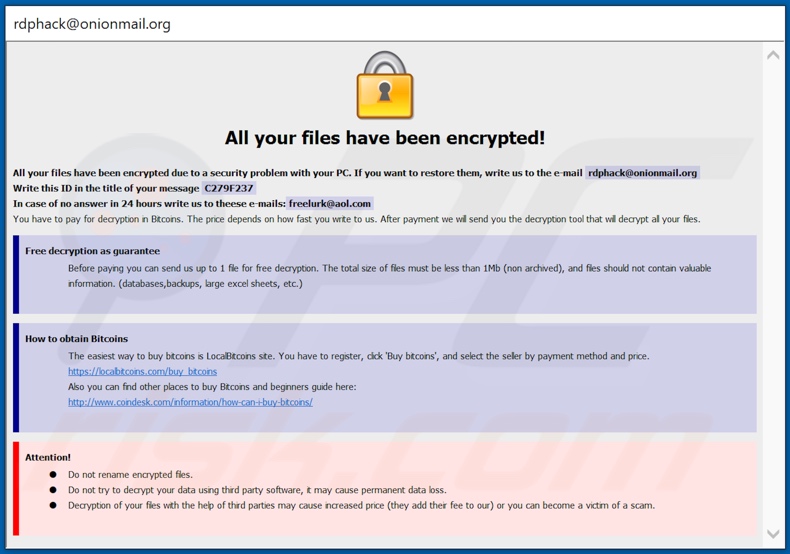Screen dimensions: 790x554
Task: Click the scroll up arrow
Action: 773,55
